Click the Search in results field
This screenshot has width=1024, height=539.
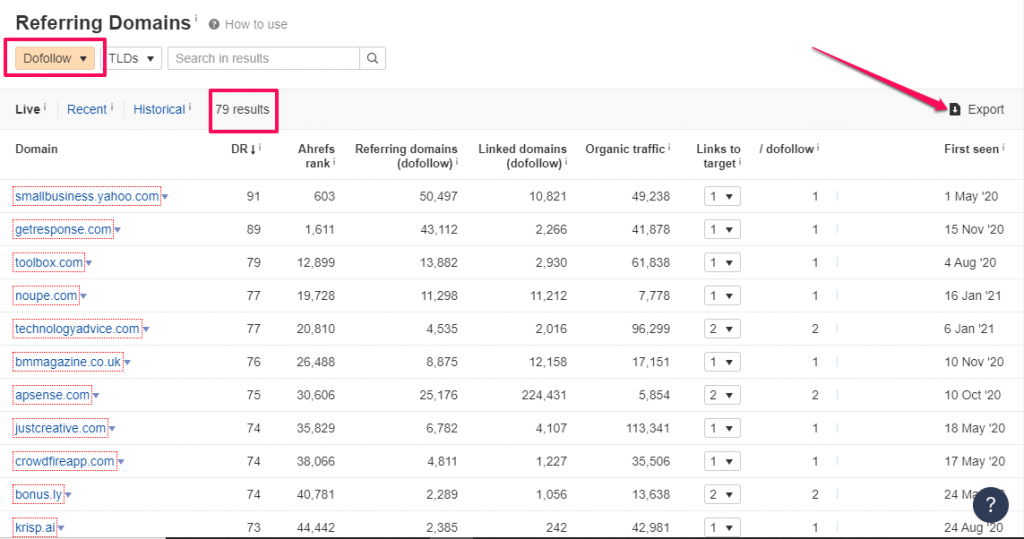tap(263, 59)
